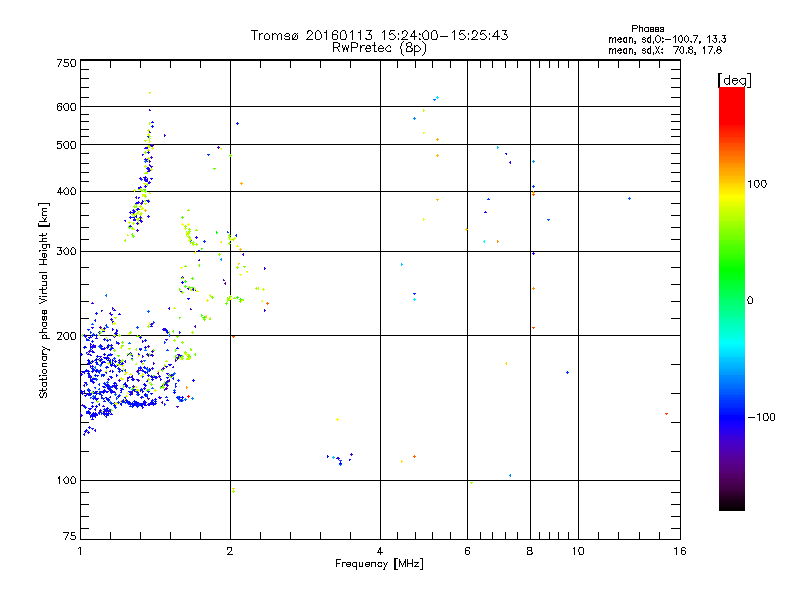
Task: Click the 'Frequency [MHz]' axis label
Action: click(x=379, y=564)
